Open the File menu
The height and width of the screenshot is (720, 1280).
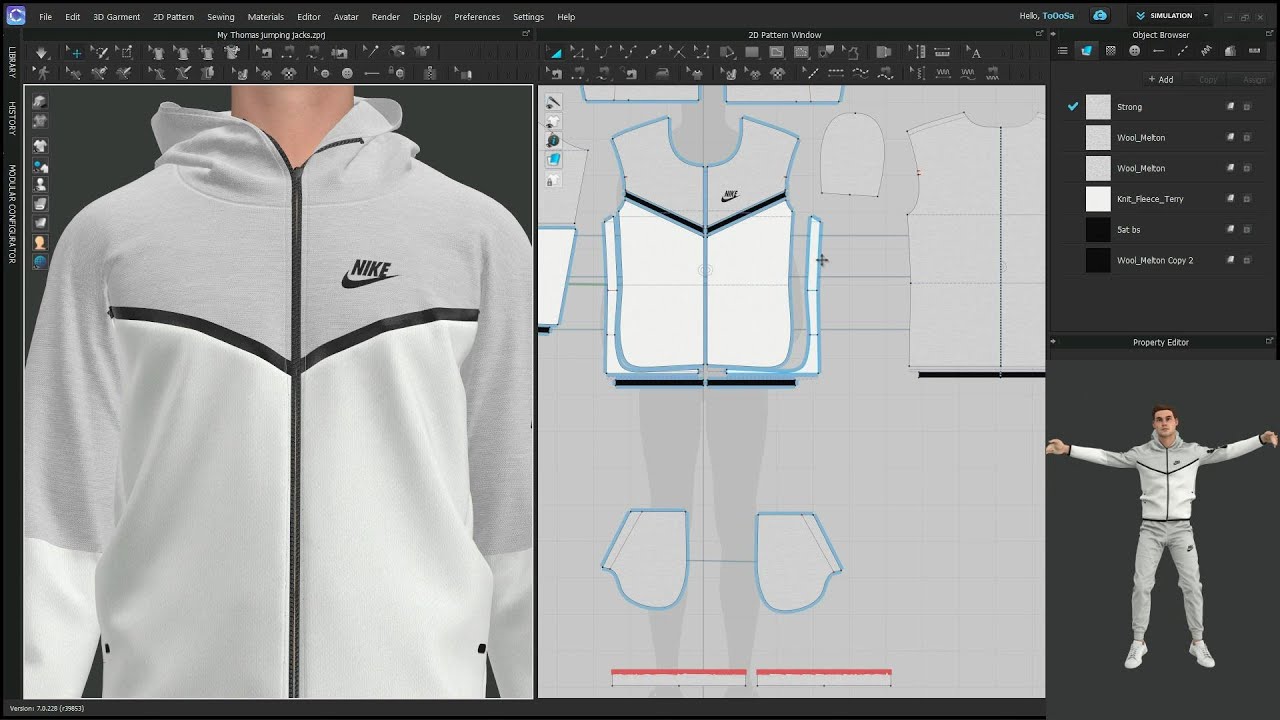pos(46,17)
